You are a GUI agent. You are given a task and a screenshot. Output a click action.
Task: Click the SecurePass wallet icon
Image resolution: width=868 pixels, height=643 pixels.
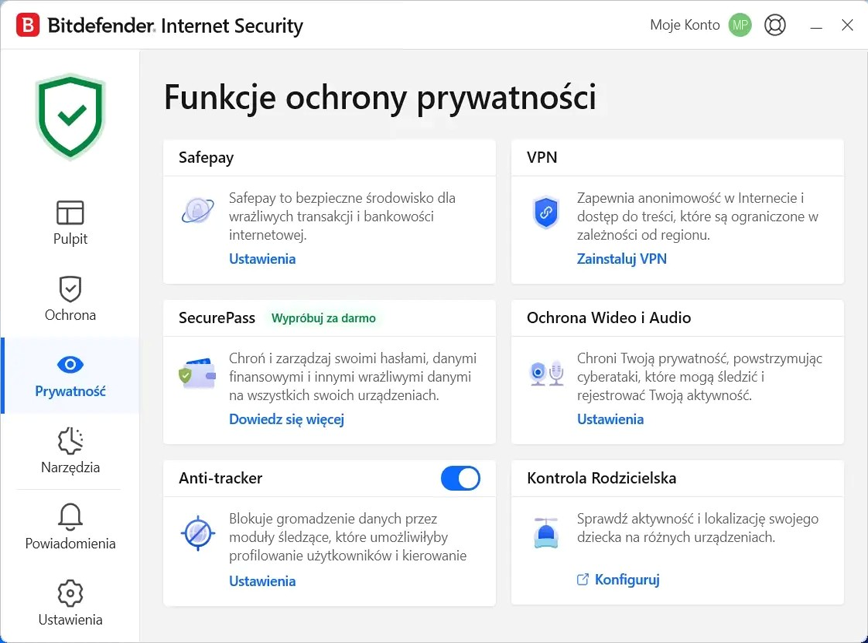197,375
